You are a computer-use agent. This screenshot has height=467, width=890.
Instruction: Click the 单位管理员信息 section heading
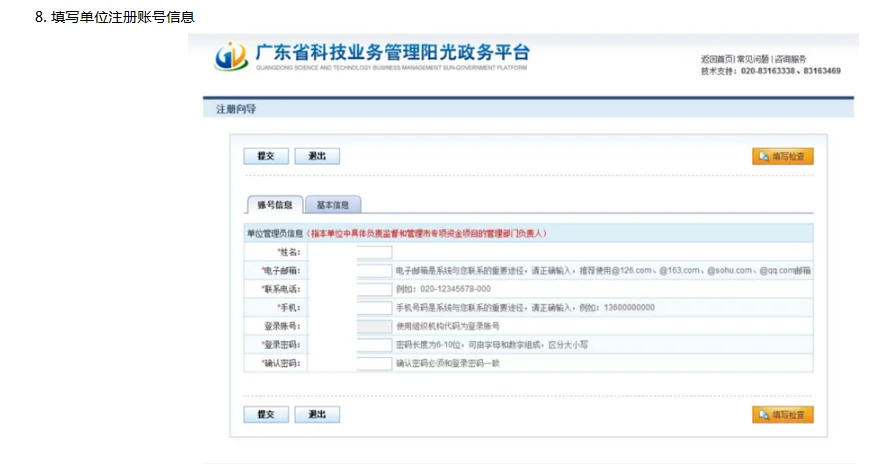click(275, 233)
